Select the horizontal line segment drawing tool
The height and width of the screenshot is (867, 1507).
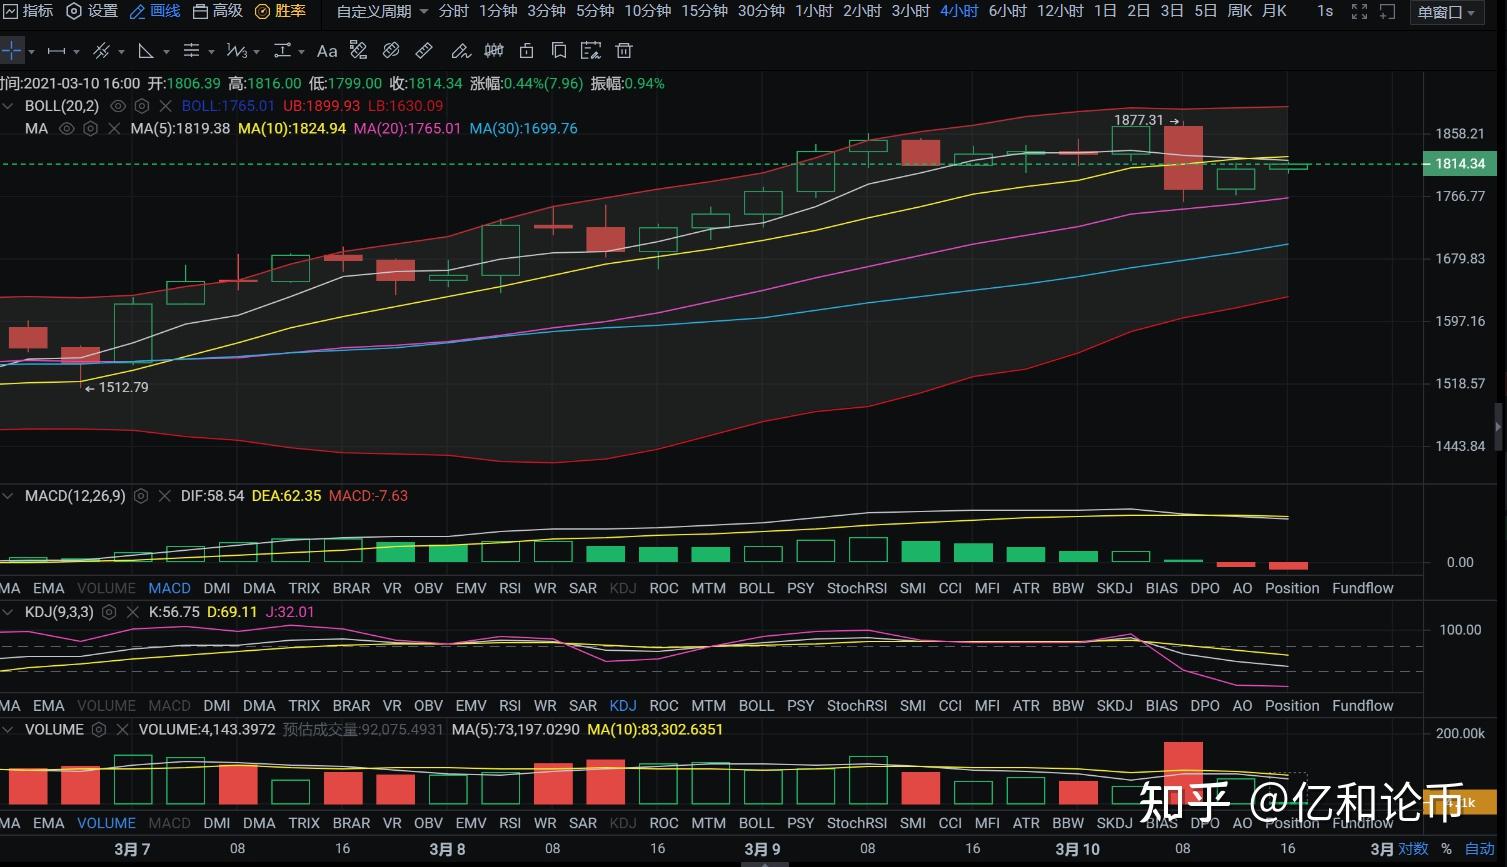56,50
